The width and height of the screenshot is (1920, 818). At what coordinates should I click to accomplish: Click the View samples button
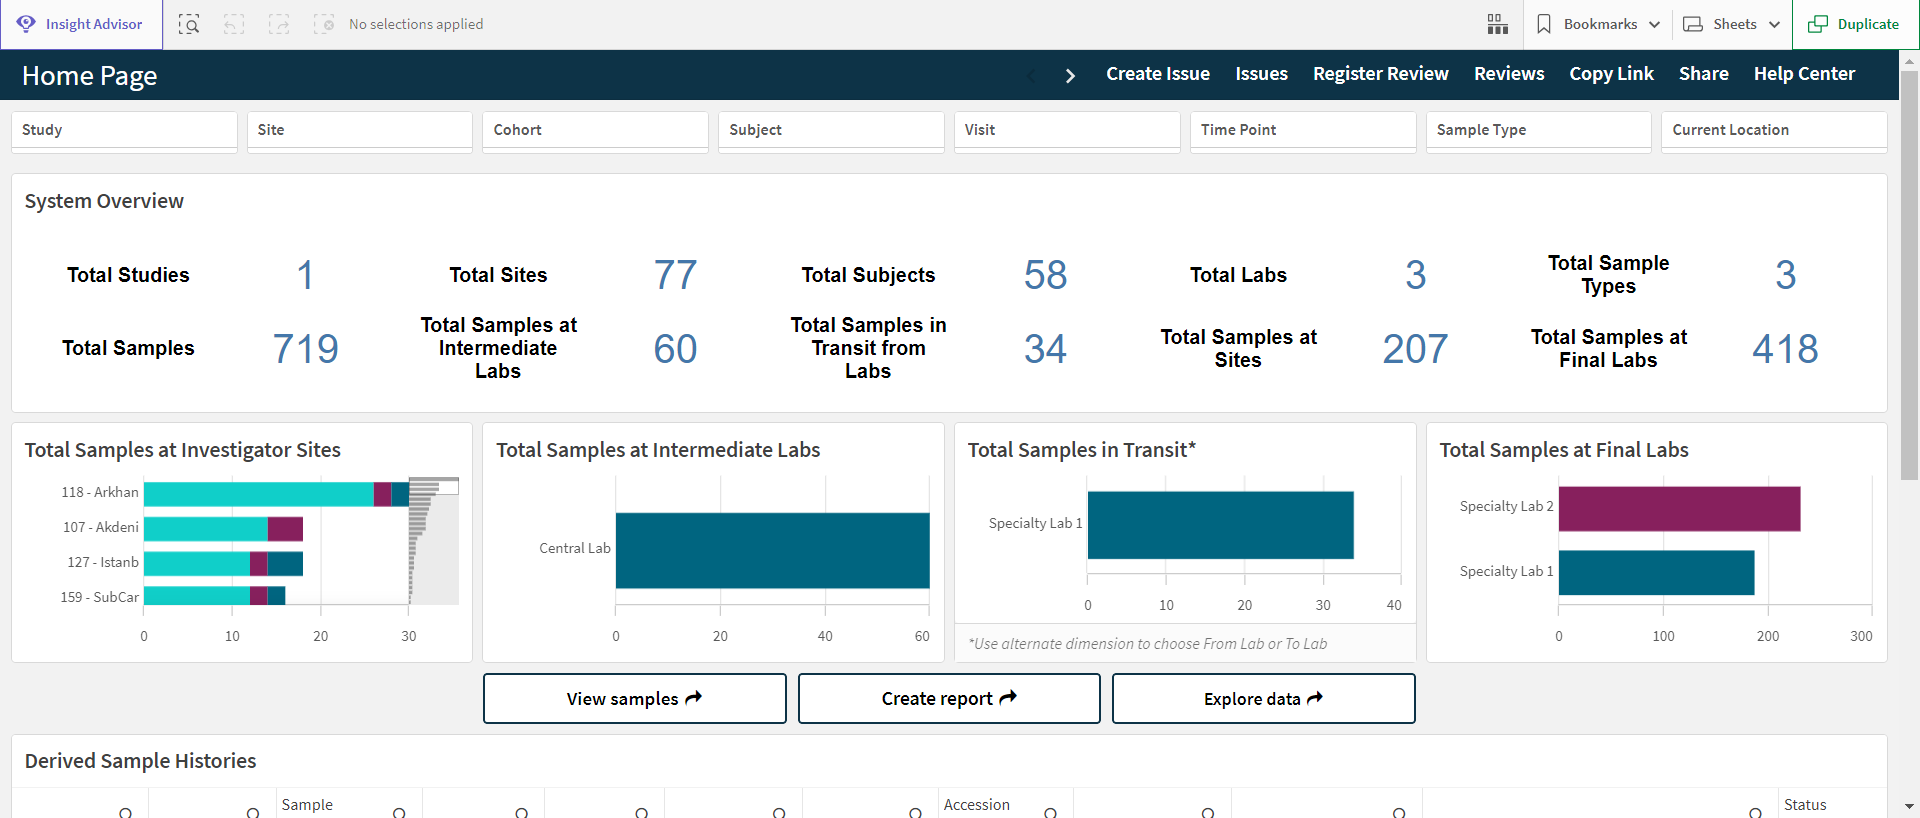coord(635,698)
